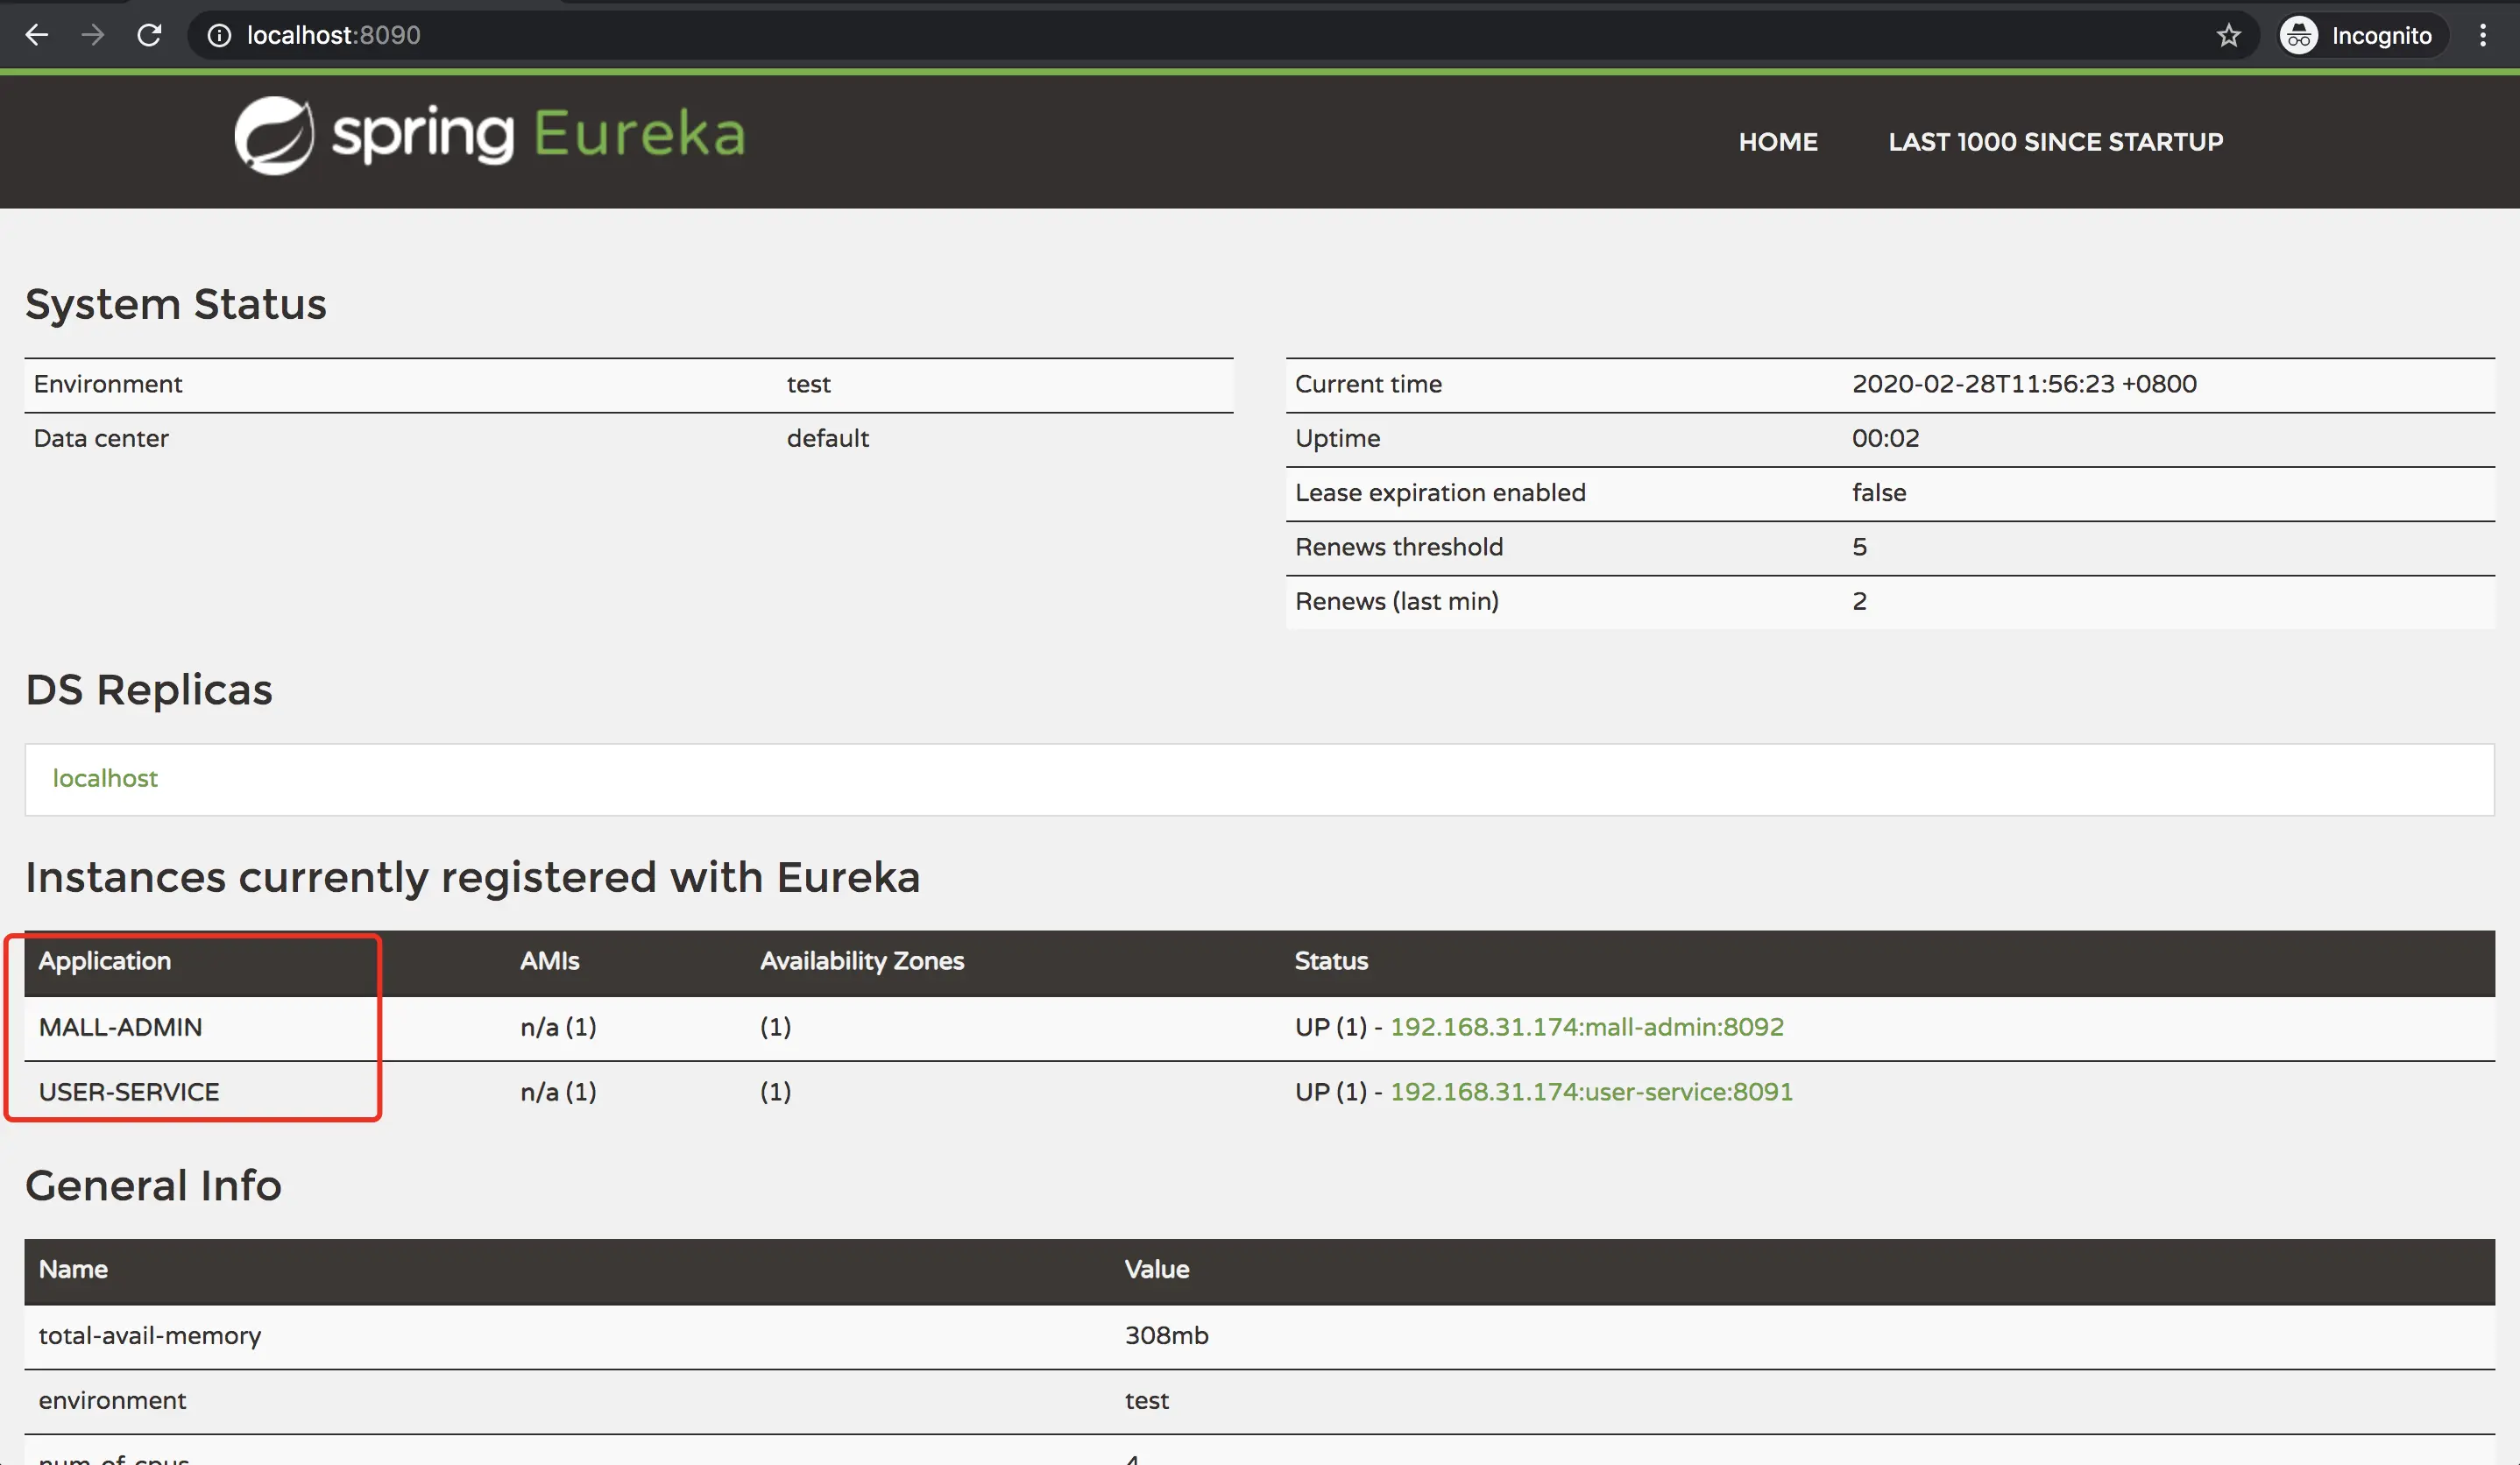This screenshot has width=2520, height=1465.
Task: Click the Incognito profile icon
Action: [x=2298, y=35]
